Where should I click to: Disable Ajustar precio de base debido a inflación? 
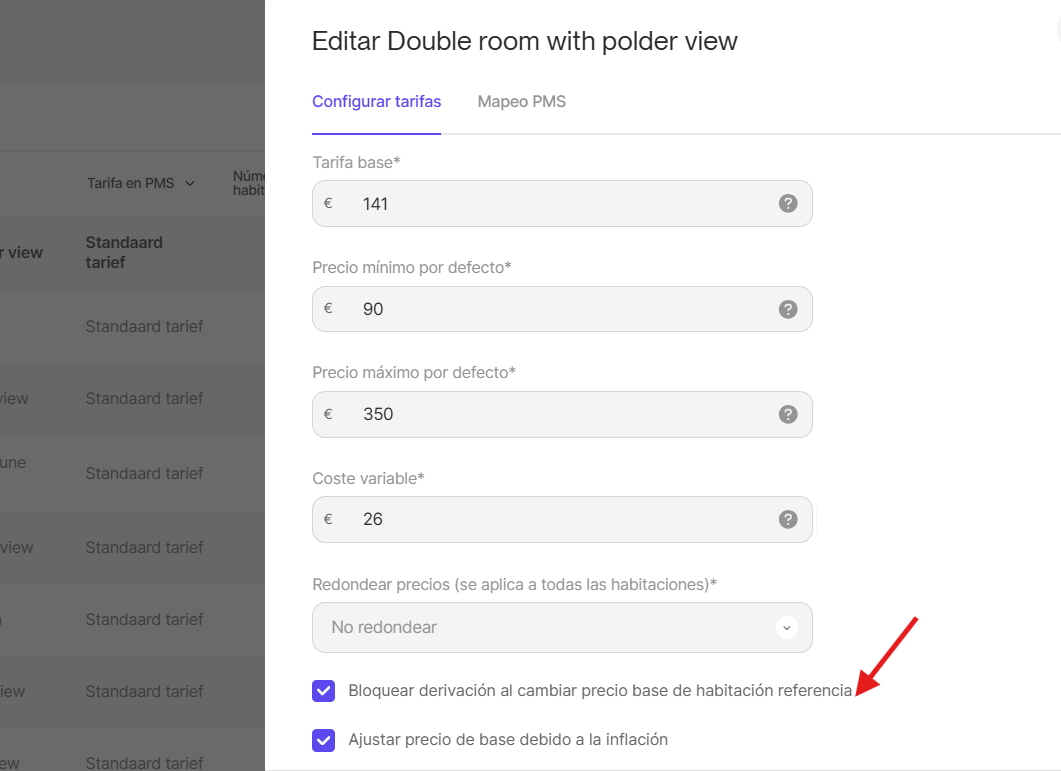(x=323, y=740)
